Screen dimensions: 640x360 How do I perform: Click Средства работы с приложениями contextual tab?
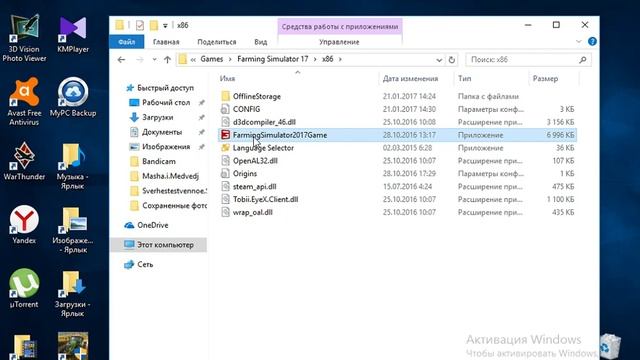(340, 27)
